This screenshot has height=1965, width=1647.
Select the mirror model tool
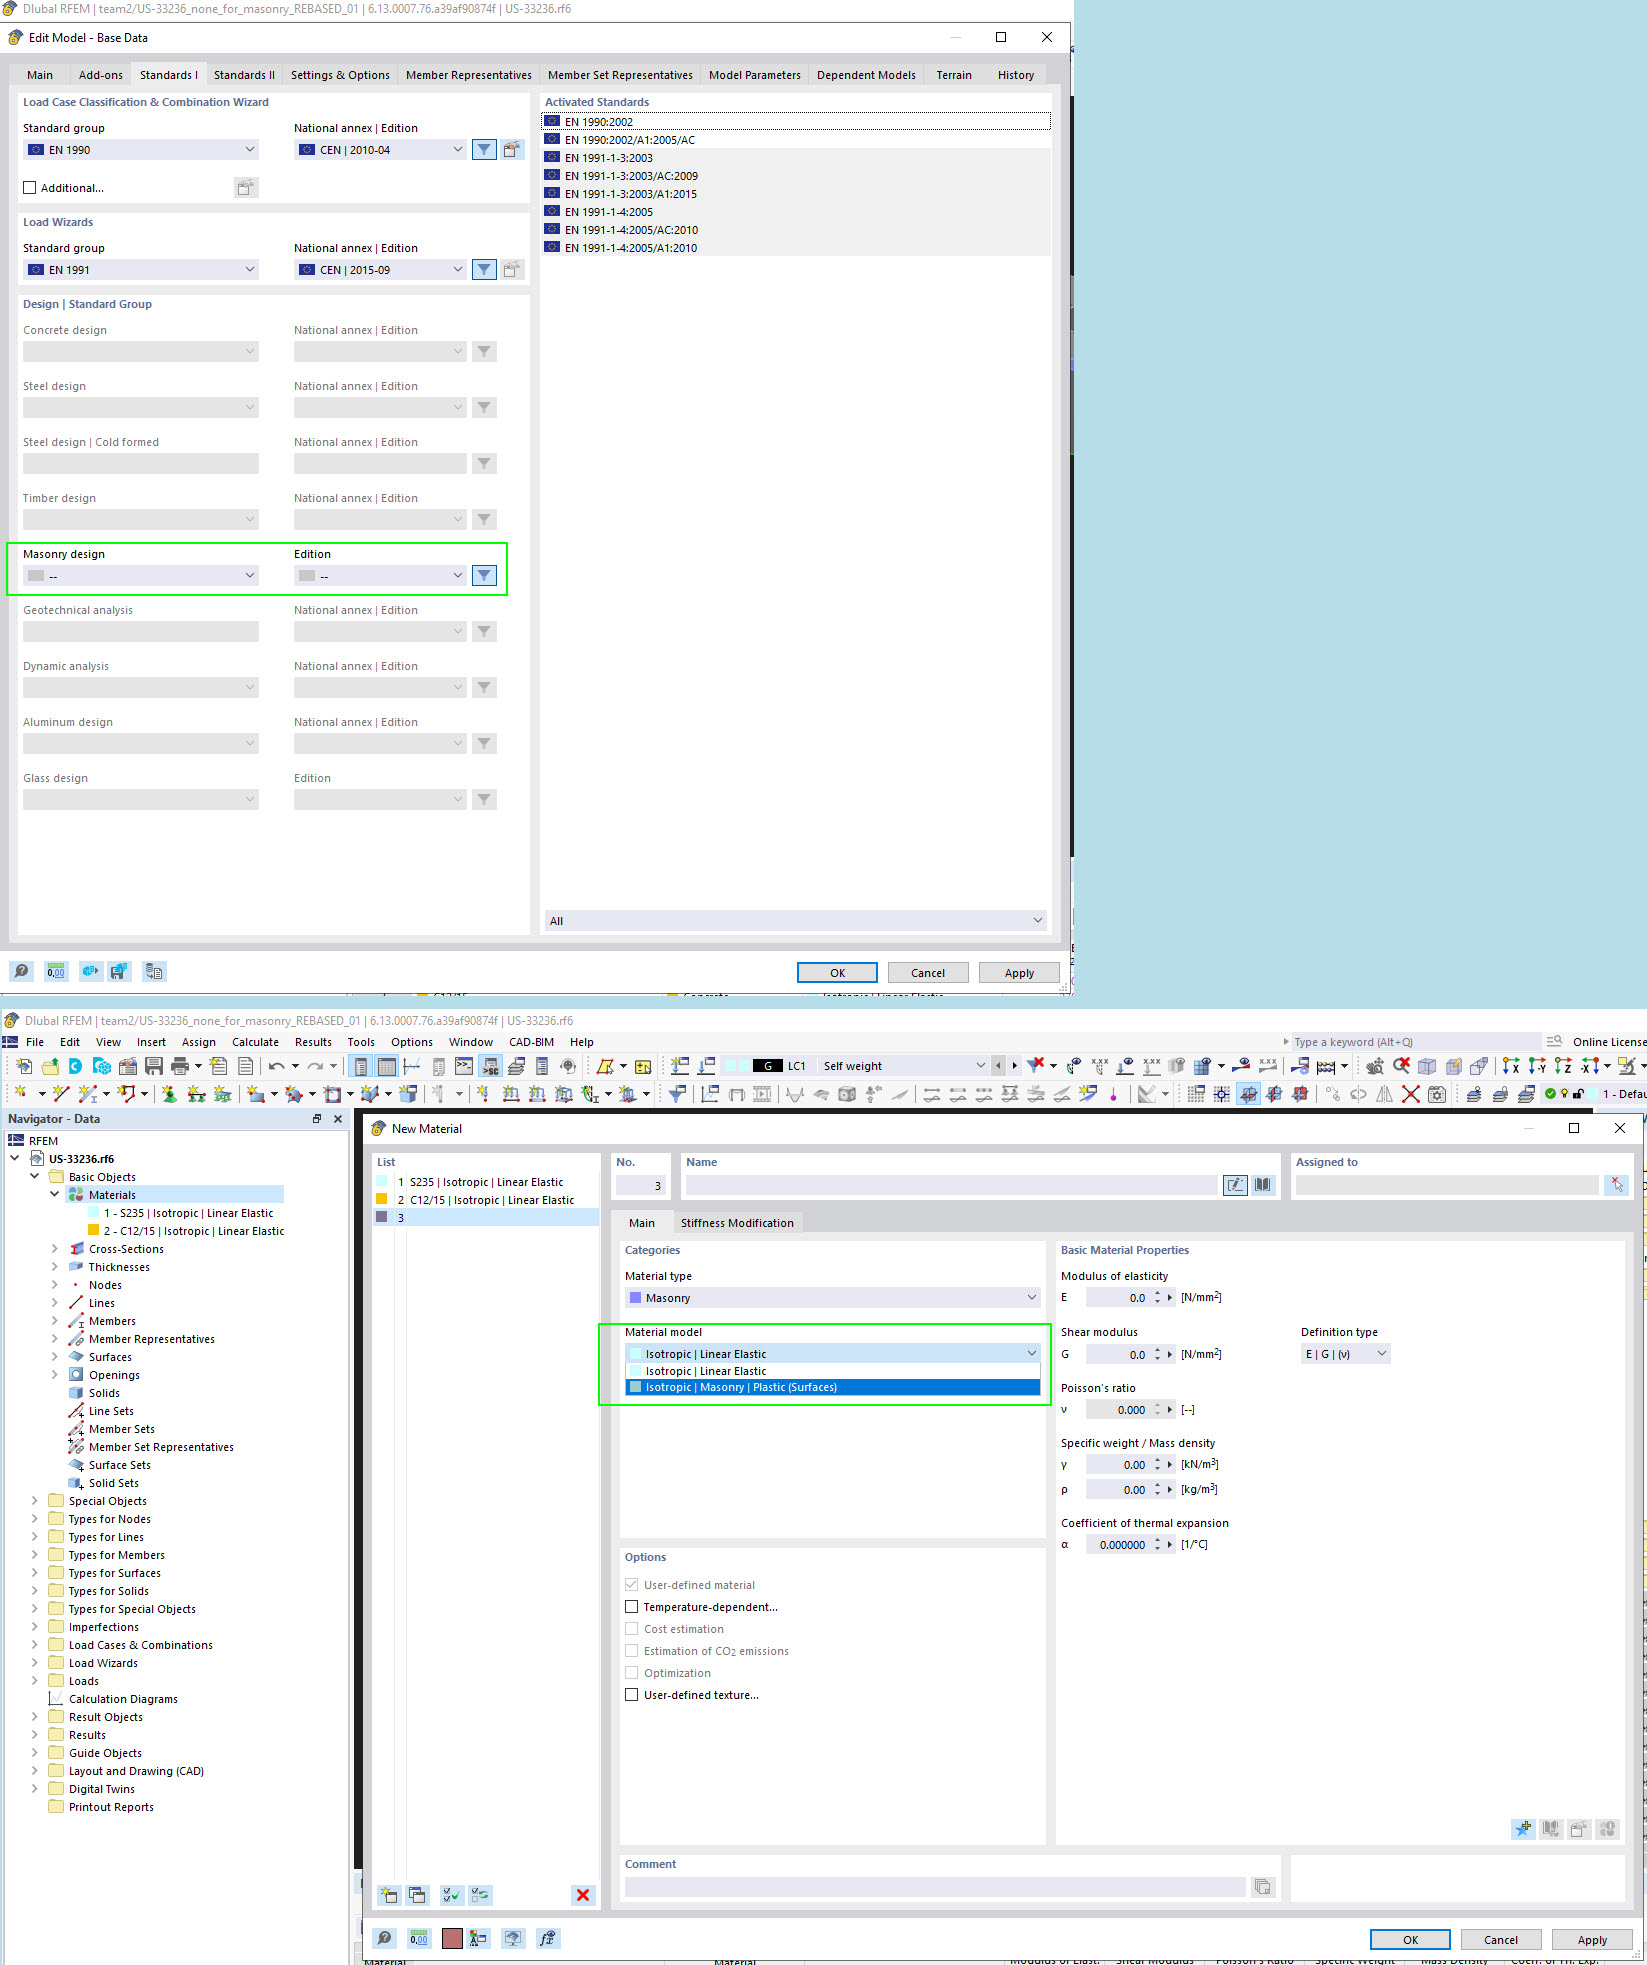pyautogui.click(x=1384, y=1093)
